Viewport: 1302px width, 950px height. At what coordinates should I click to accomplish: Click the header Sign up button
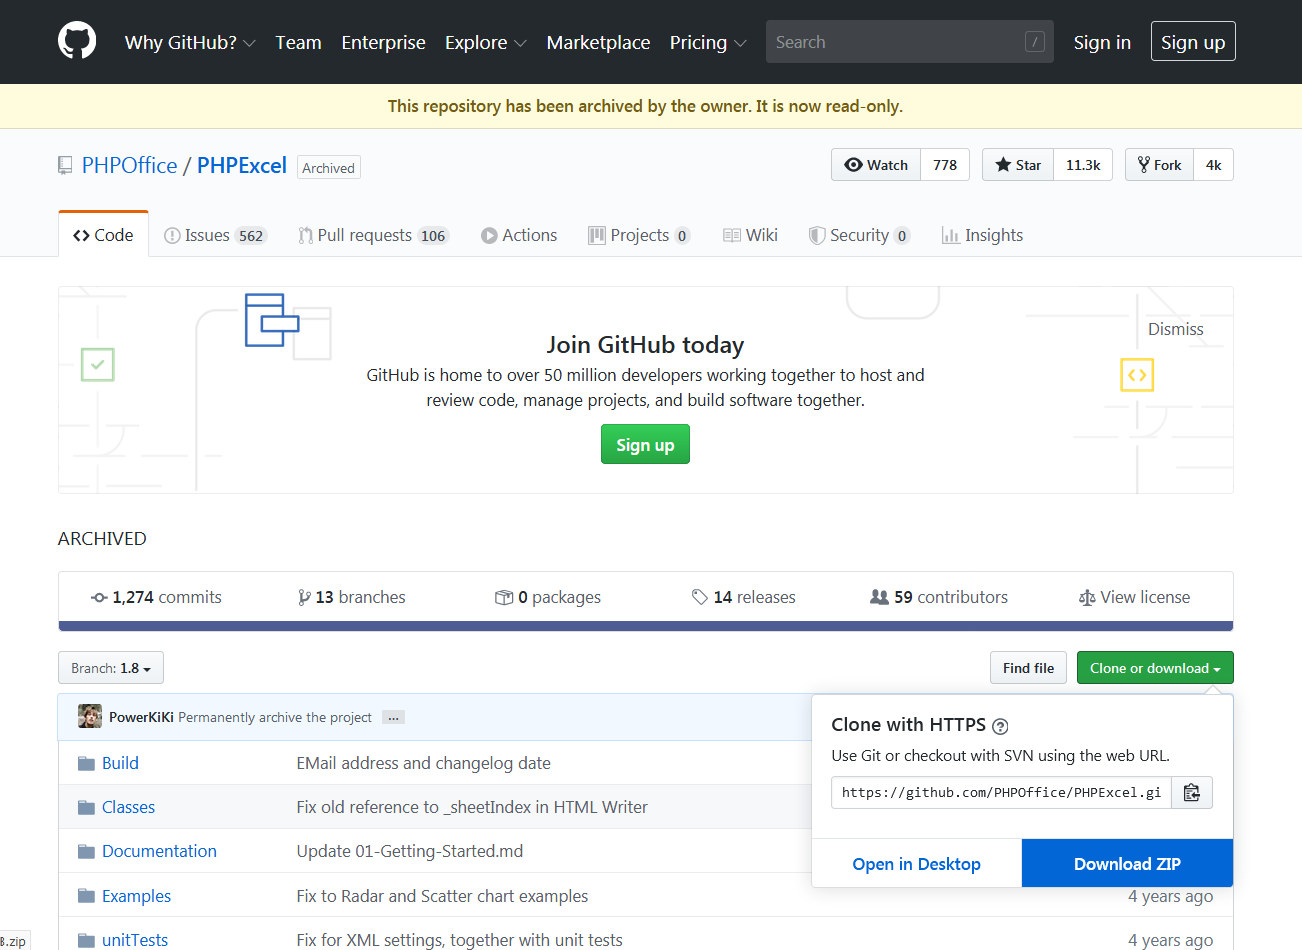pos(1193,42)
